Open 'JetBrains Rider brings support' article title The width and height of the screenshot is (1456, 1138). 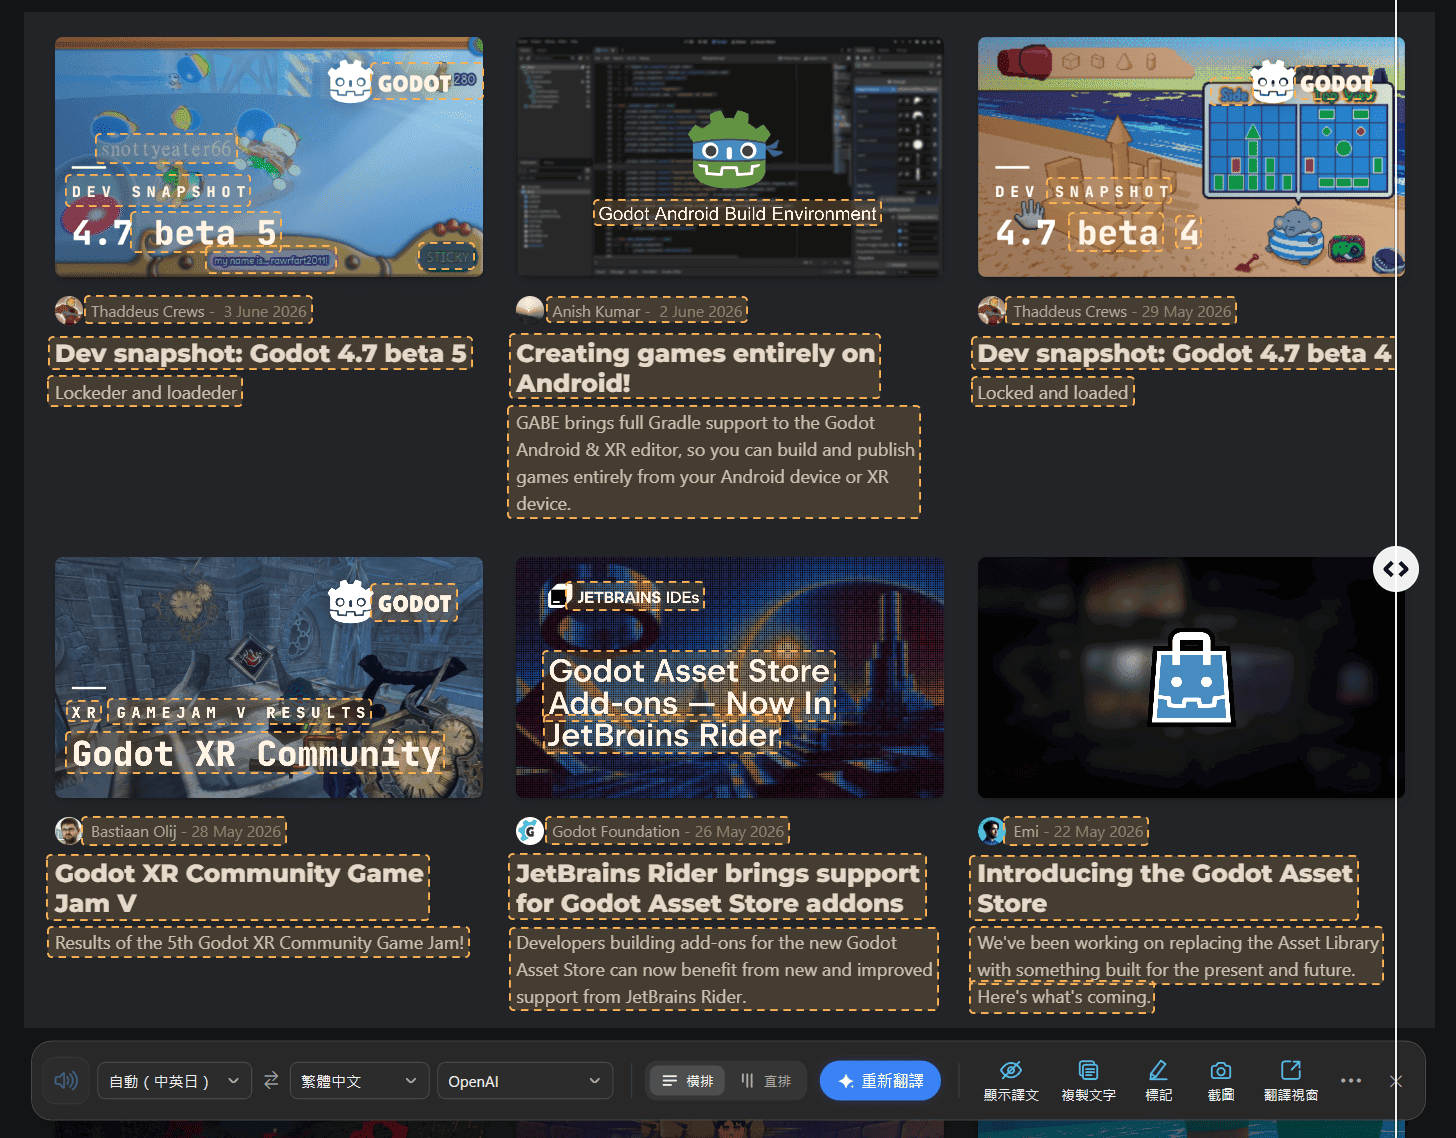717,888
